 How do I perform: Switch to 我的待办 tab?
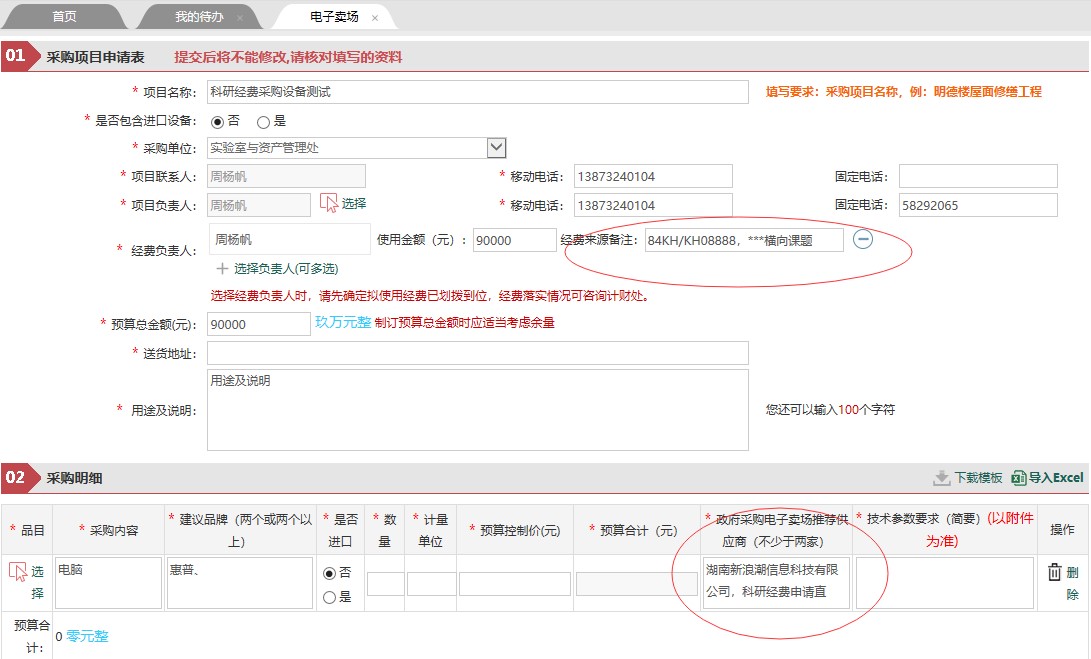click(x=199, y=17)
